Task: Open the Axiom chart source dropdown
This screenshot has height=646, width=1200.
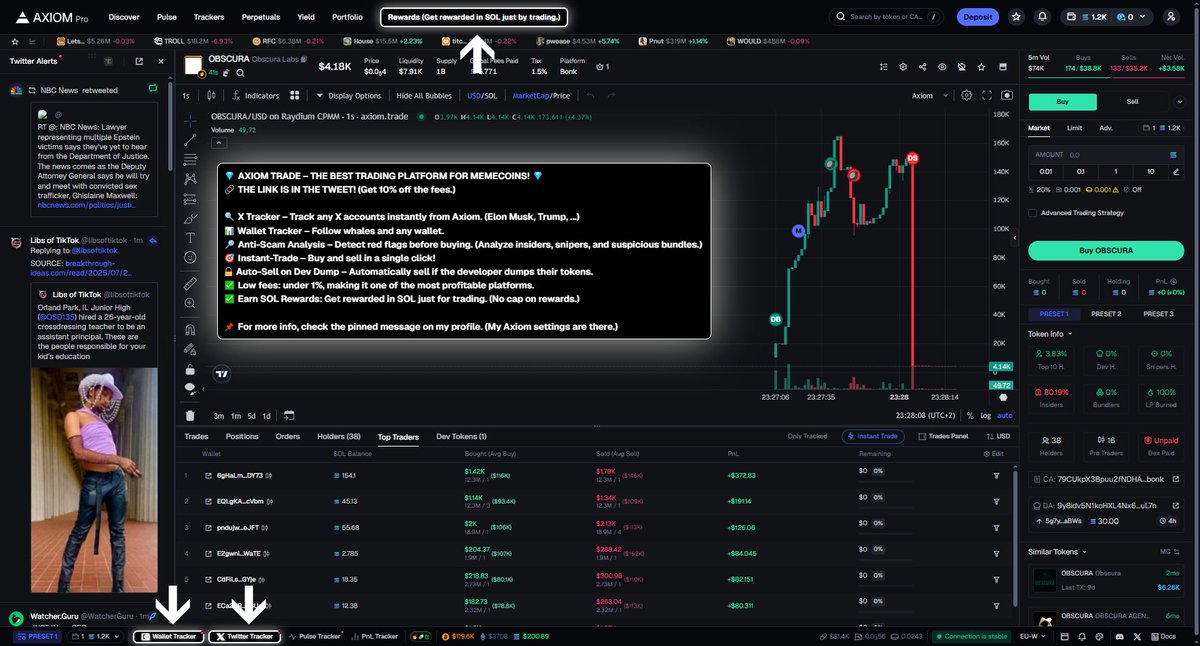Action: 929,96
